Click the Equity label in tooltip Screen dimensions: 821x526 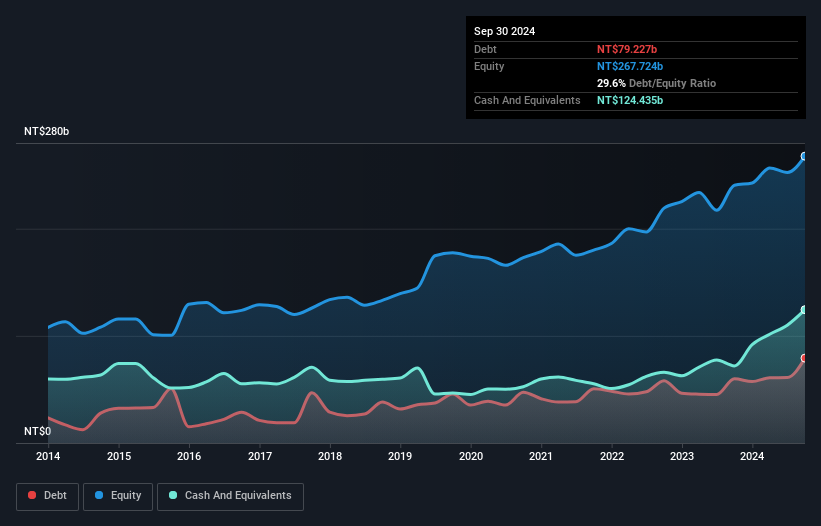point(489,66)
